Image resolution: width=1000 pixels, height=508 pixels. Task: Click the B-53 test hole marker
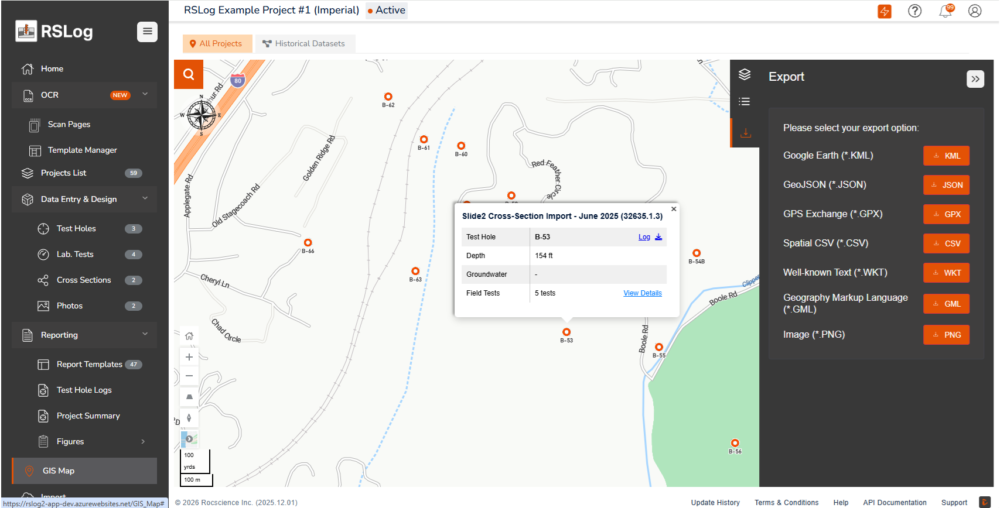coord(567,331)
